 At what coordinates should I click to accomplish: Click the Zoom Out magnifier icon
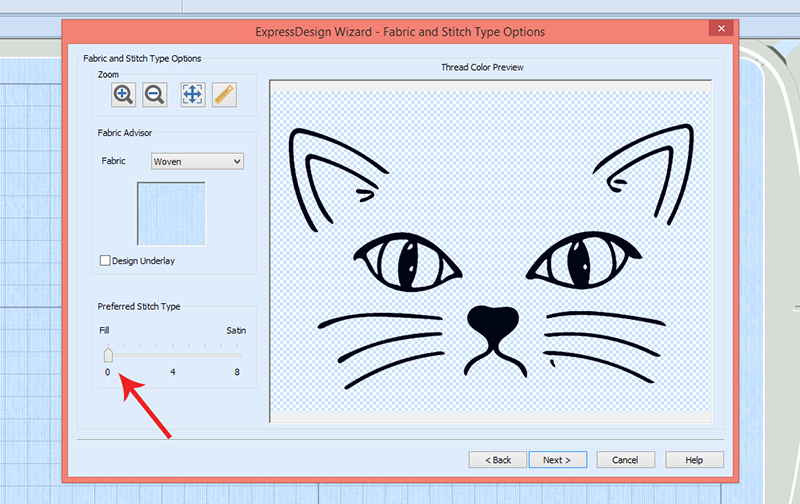(155, 95)
